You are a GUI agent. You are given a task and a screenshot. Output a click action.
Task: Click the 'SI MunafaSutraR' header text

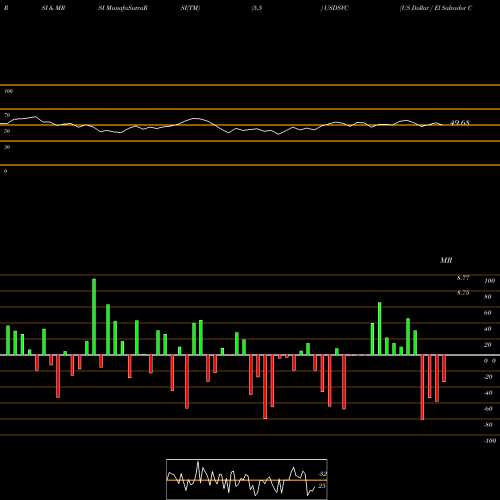click(123, 8)
